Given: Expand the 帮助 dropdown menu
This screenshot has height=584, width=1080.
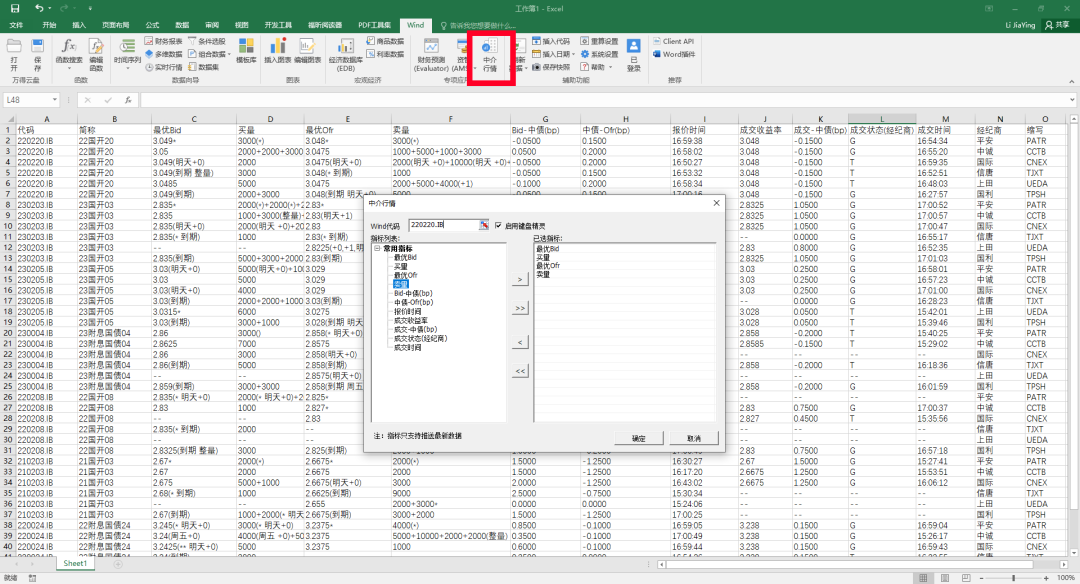Looking at the screenshot, I should pyautogui.click(x=600, y=67).
